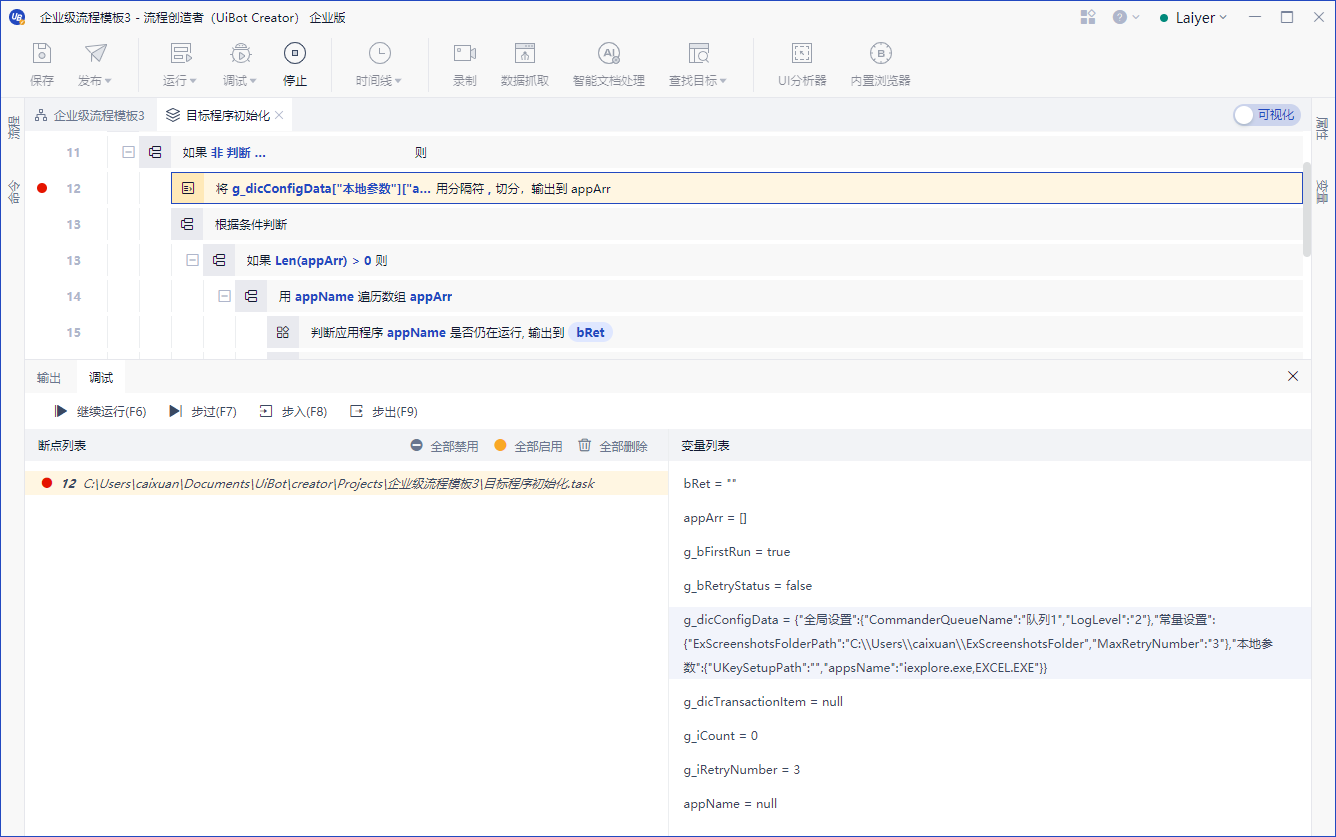This screenshot has width=1336, height=837.
Task: Click the 如果 condition icon on line 11
Action: point(155,152)
